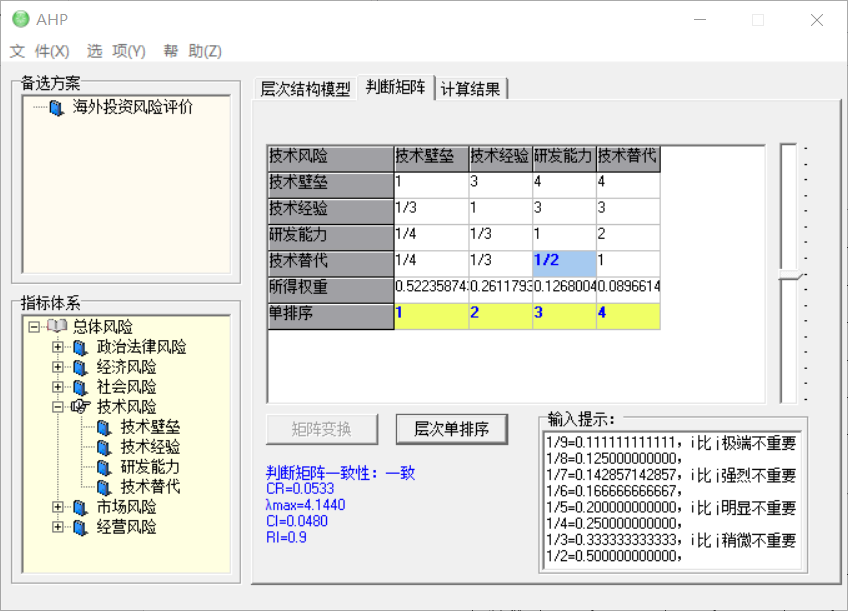
Task: Collapse the 总体风险 root node
Action: pyautogui.click(x=34, y=327)
